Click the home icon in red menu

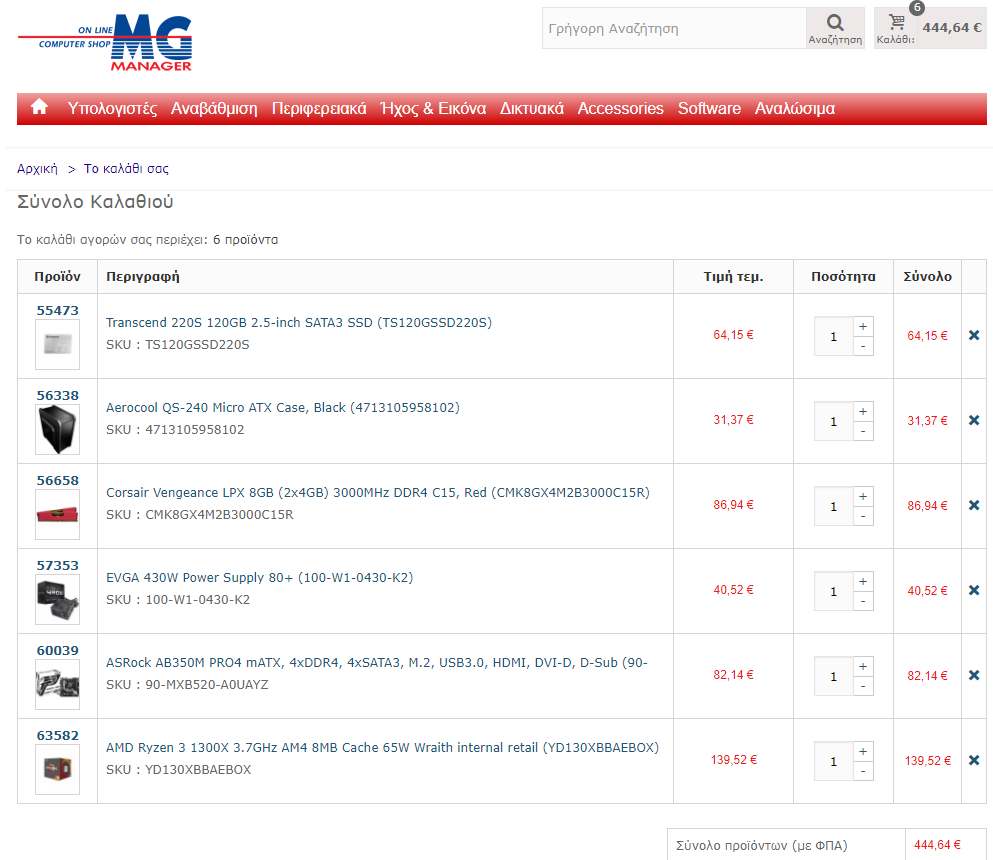[x=39, y=107]
